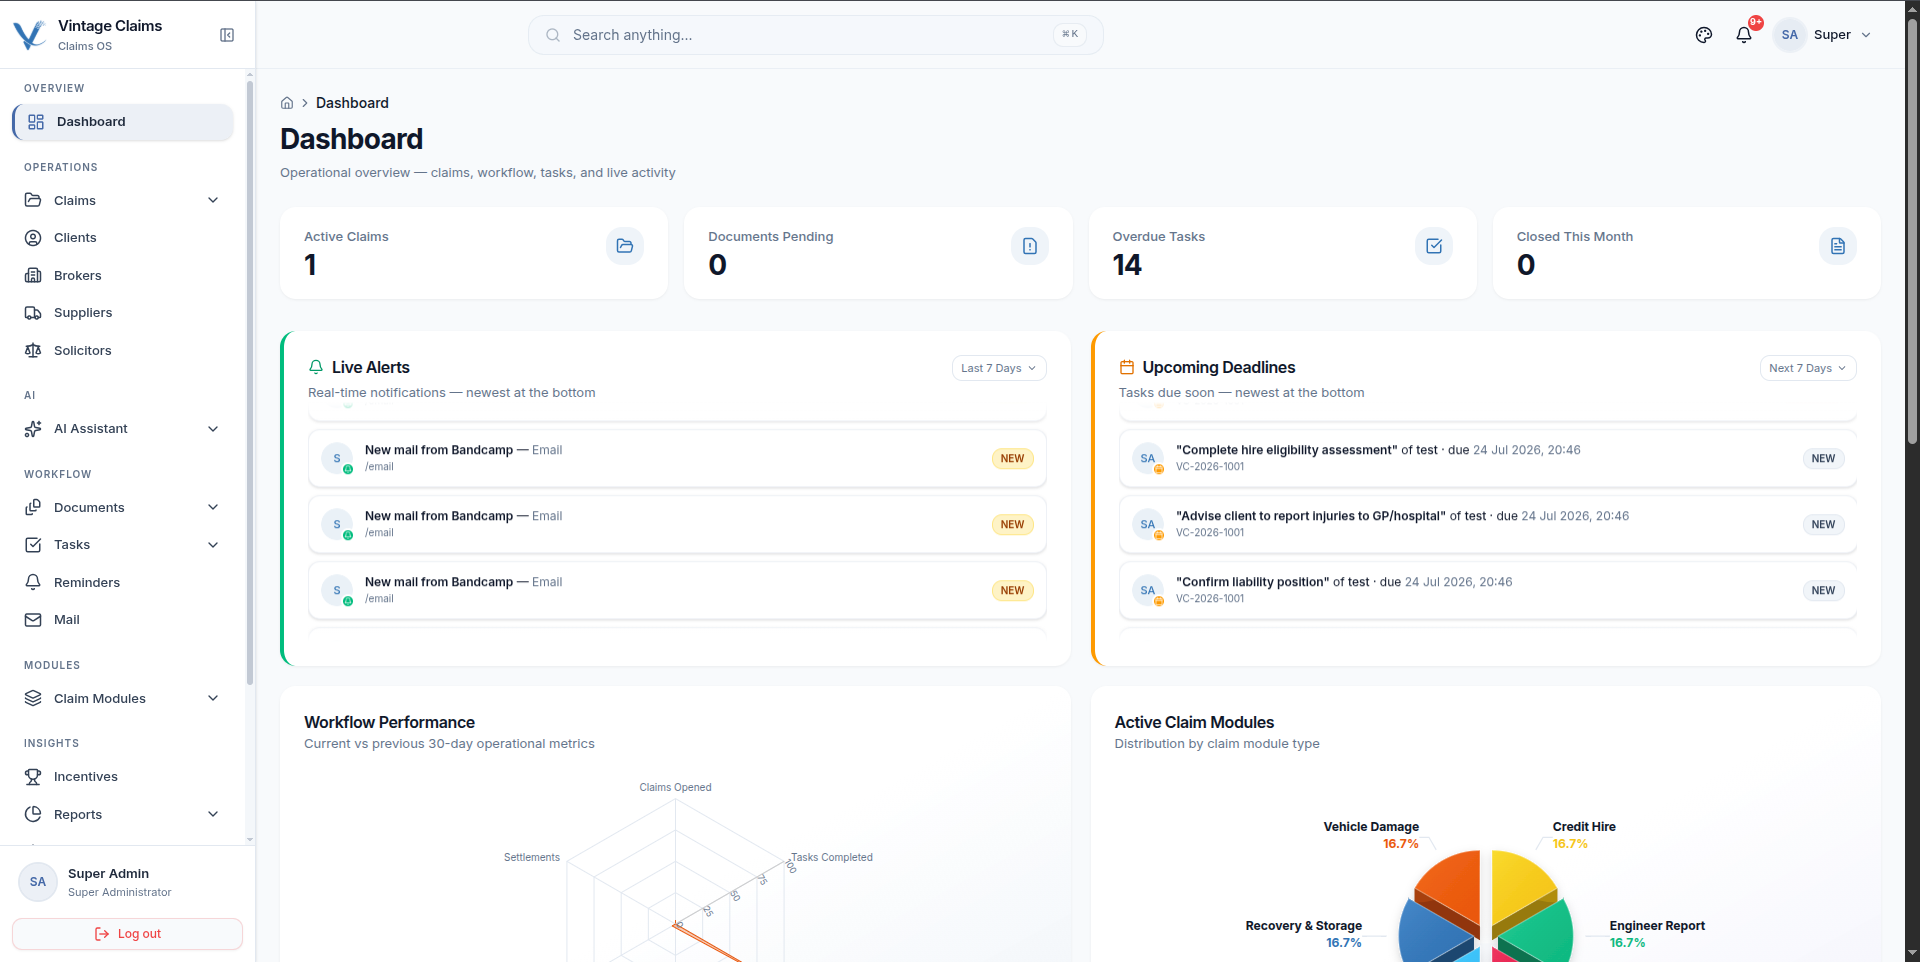Click the Documents Pending alert icon
The image size is (1920, 962).
pos(1030,246)
